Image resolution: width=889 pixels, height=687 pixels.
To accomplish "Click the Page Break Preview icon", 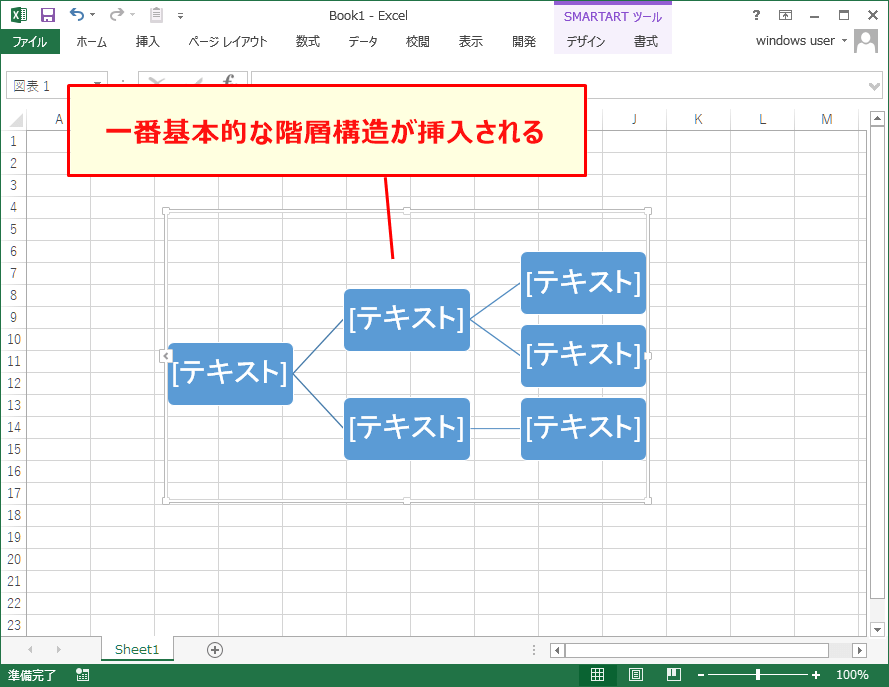I will click(674, 675).
